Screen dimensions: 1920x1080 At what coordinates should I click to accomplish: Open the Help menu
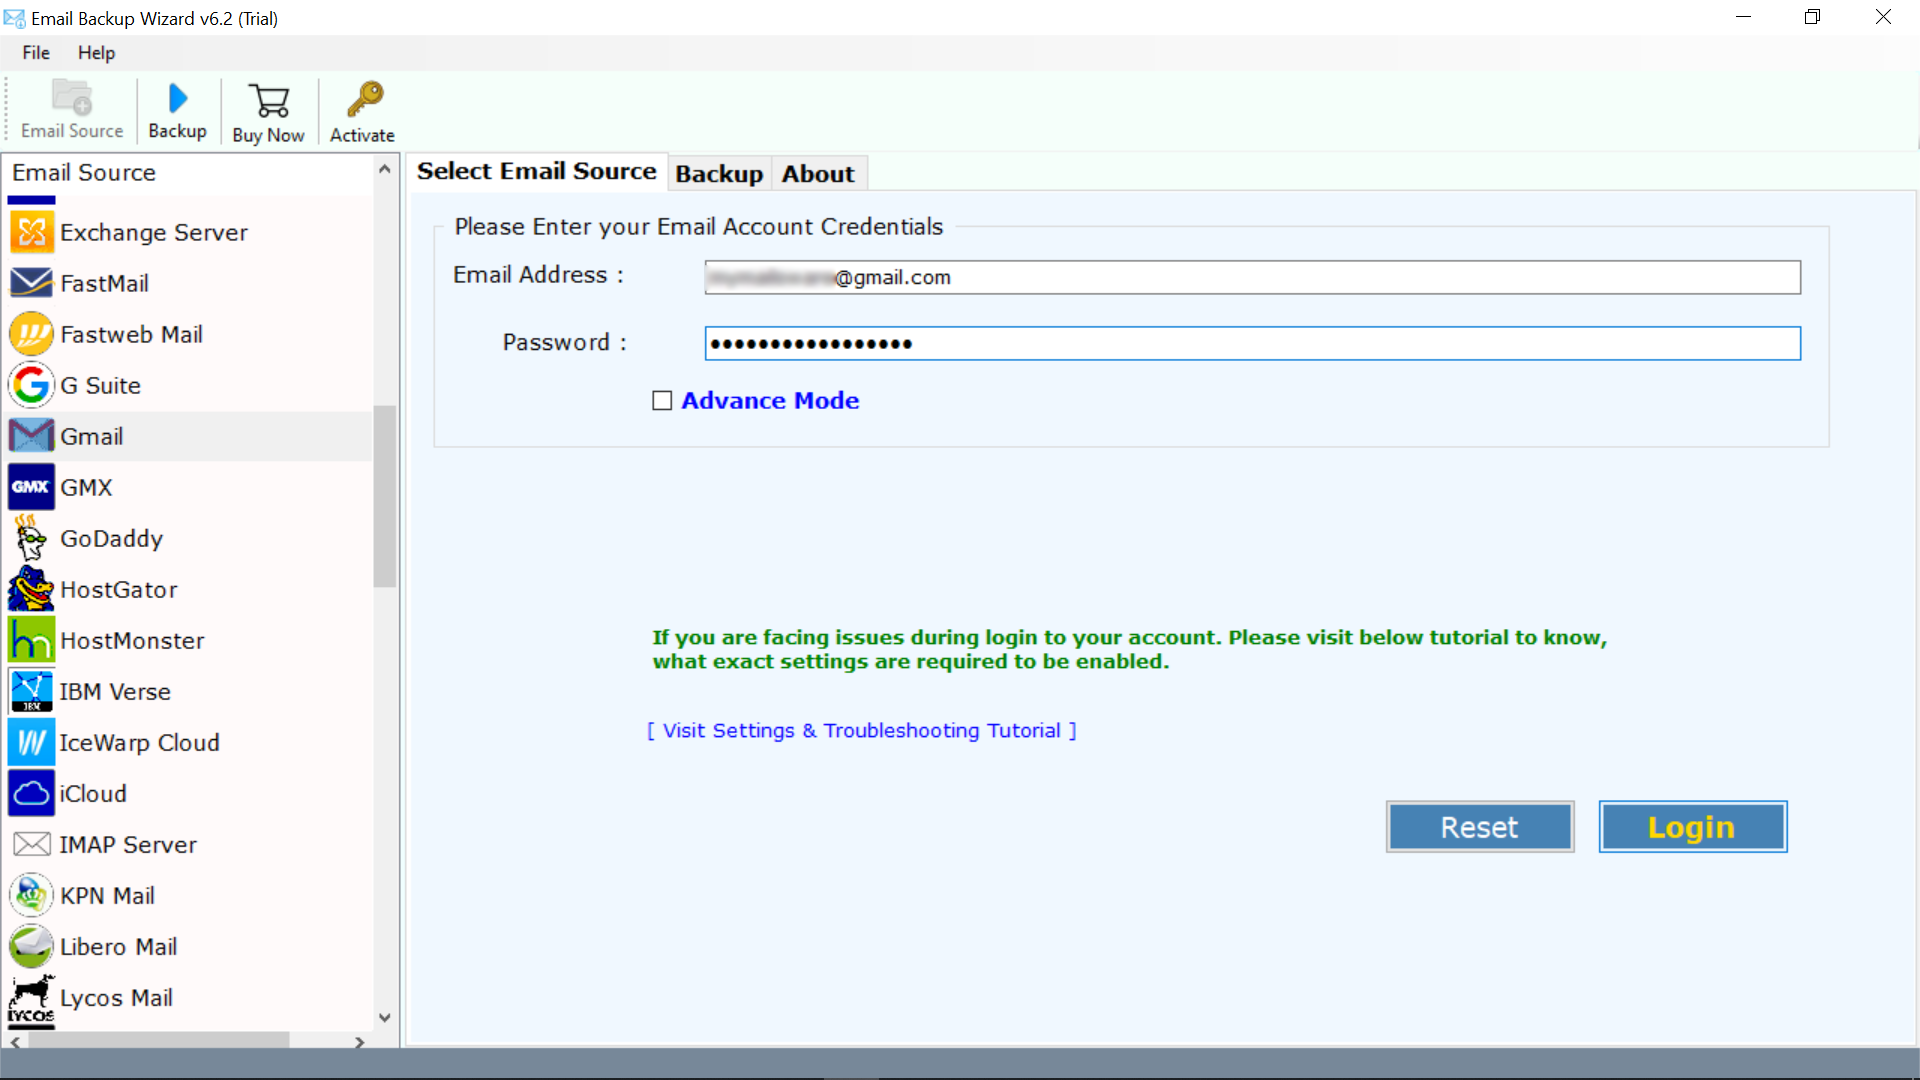pyautogui.click(x=95, y=51)
